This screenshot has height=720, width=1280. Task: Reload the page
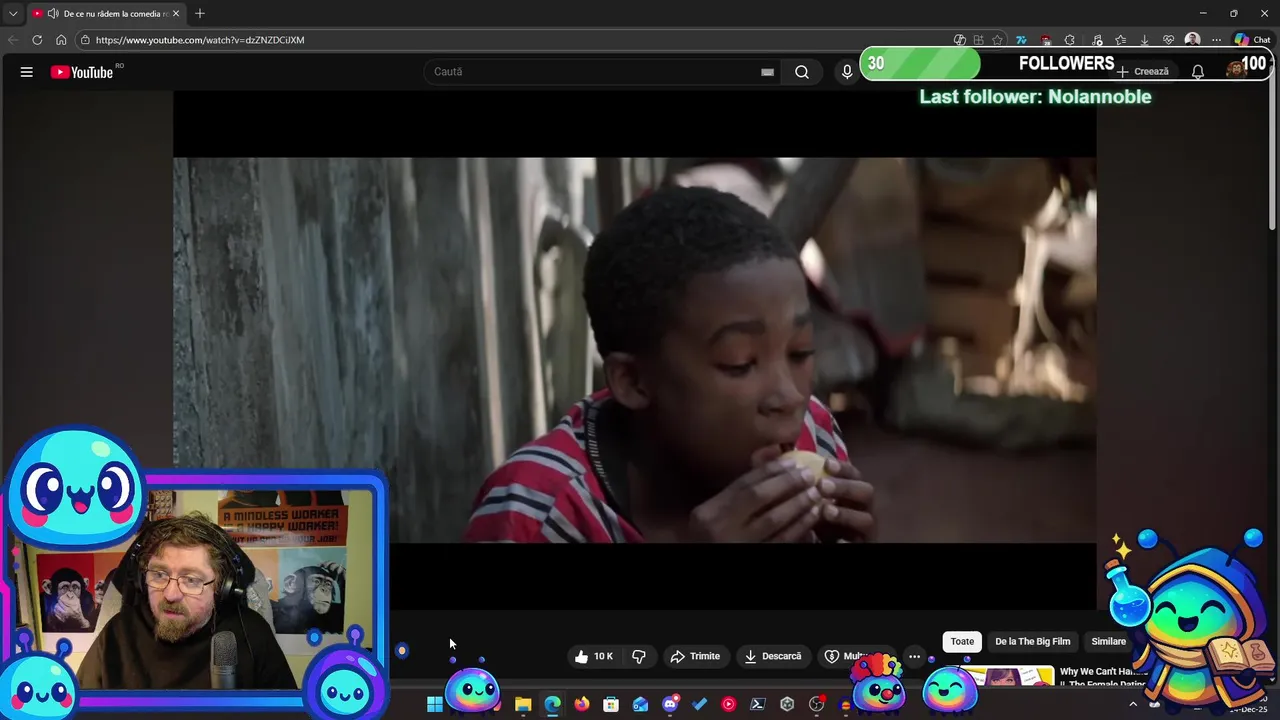(37, 40)
